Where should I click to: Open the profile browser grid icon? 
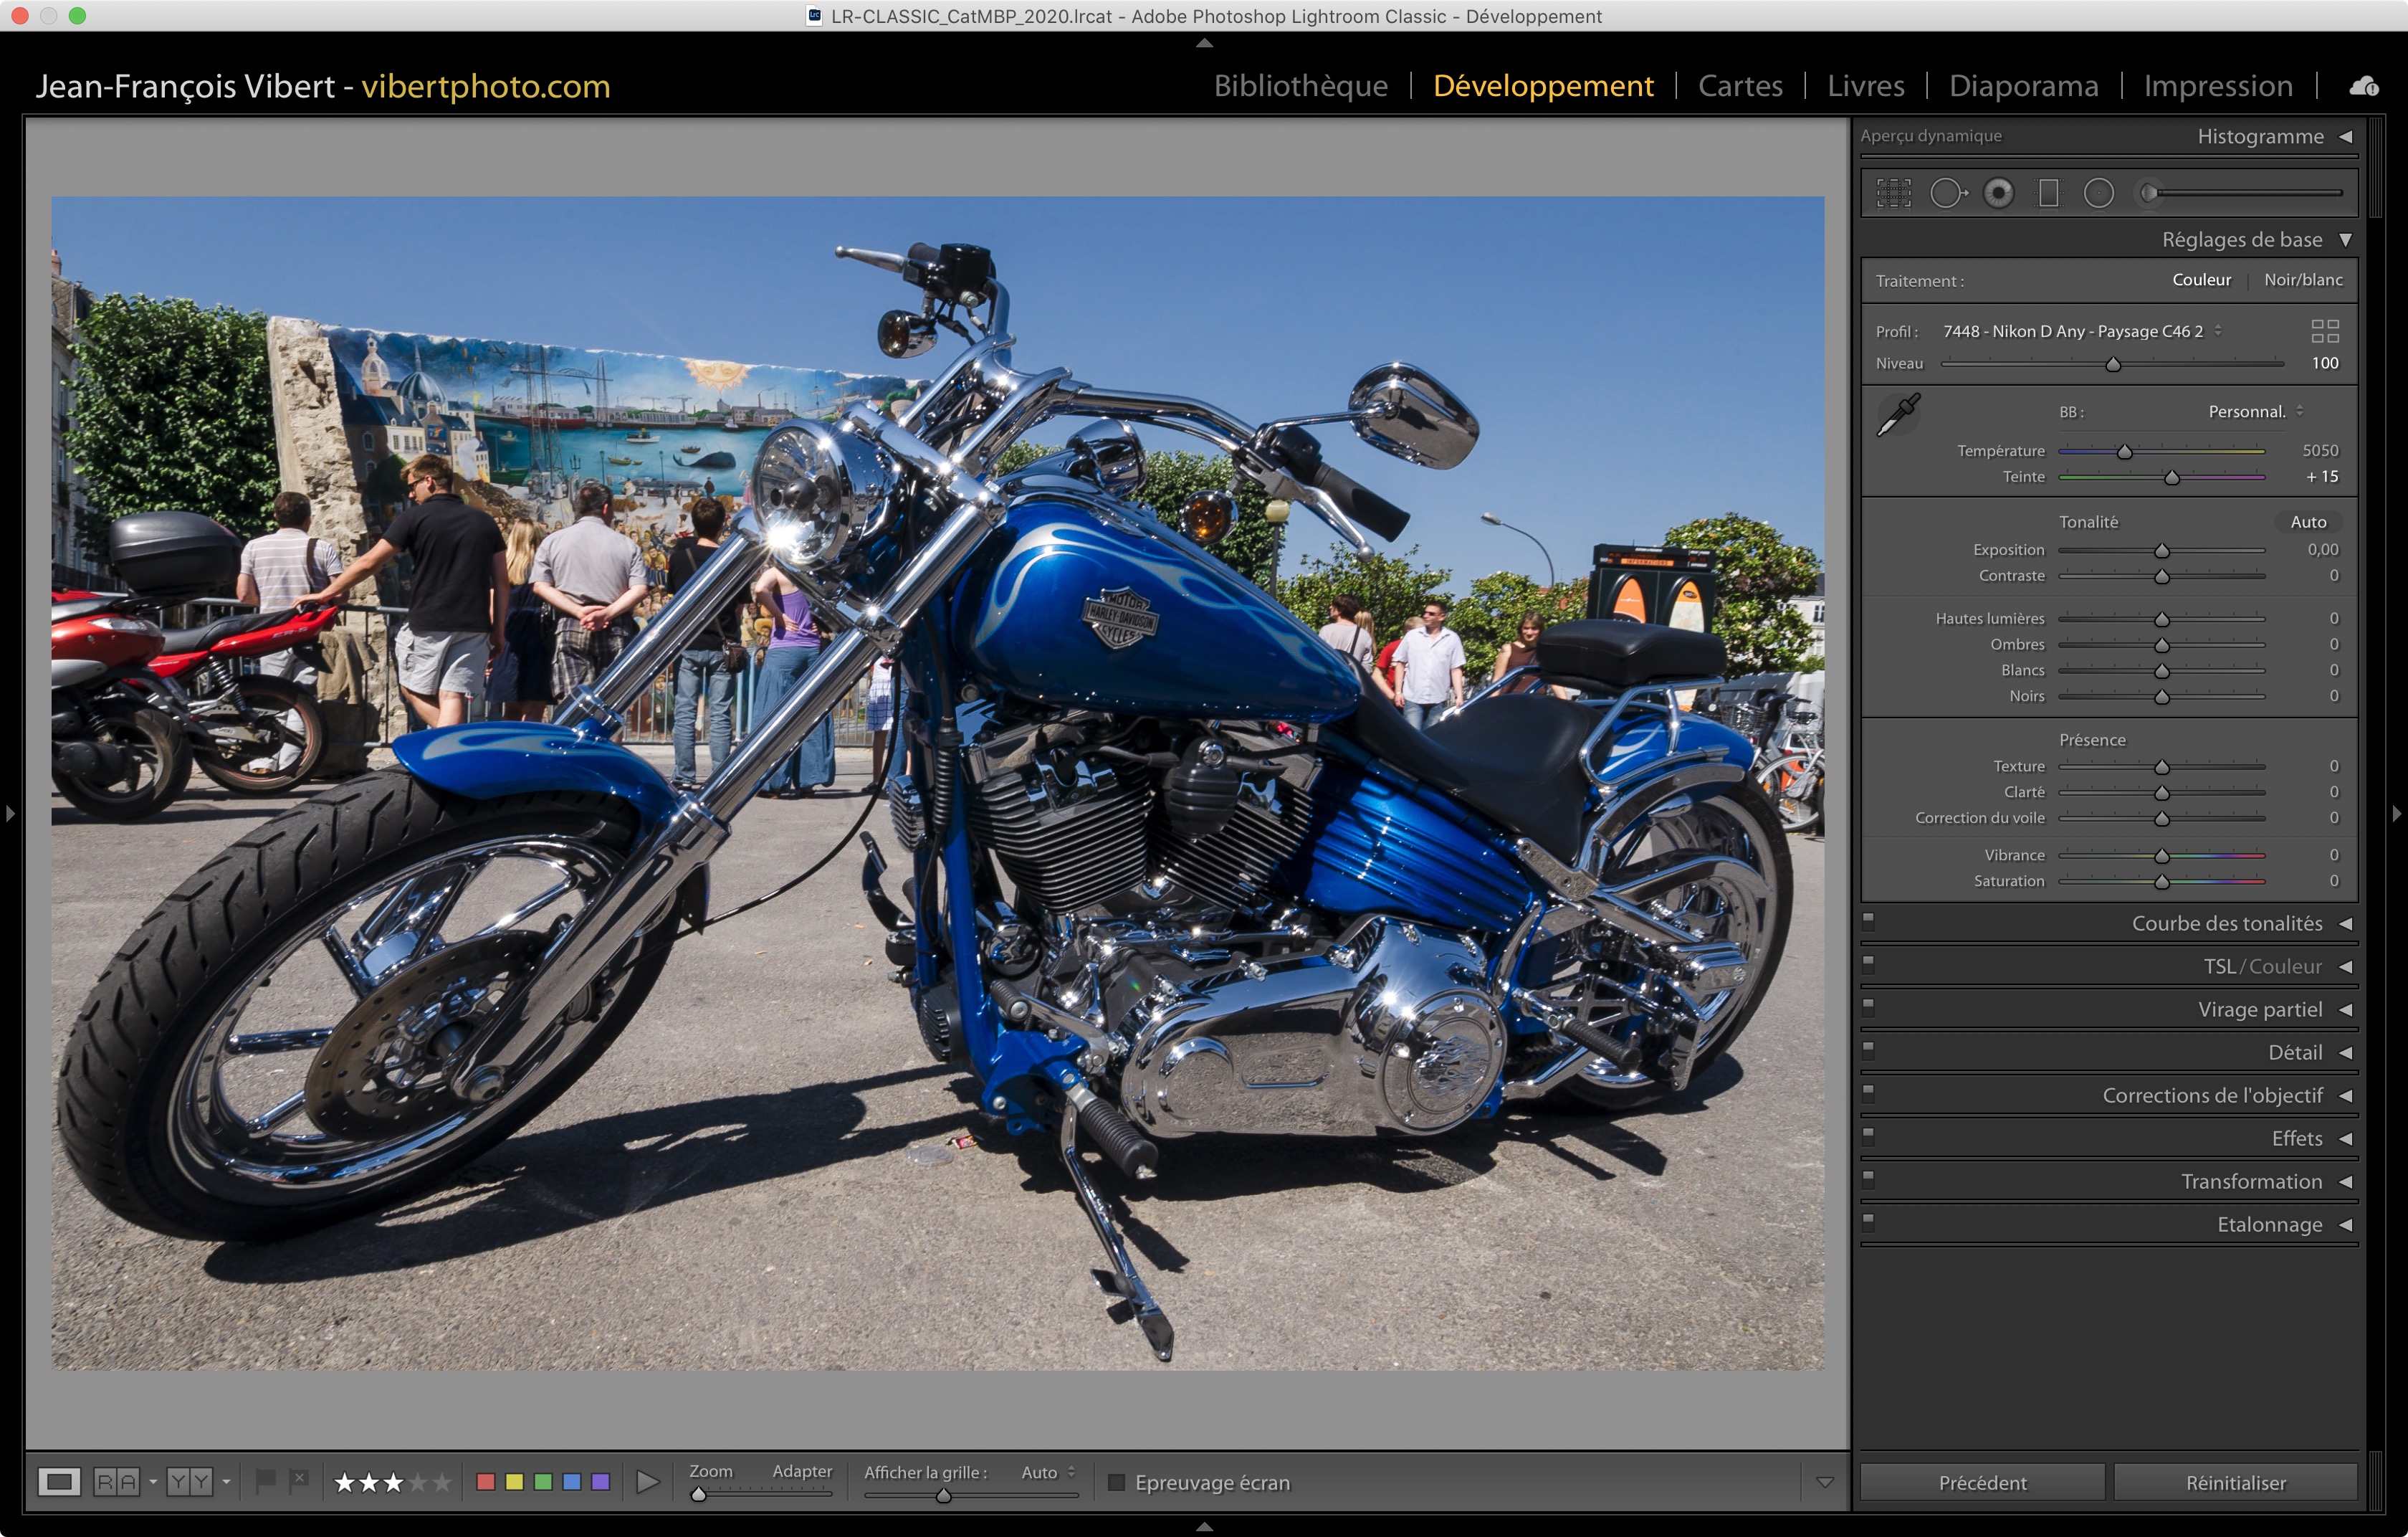[2324, 331]
